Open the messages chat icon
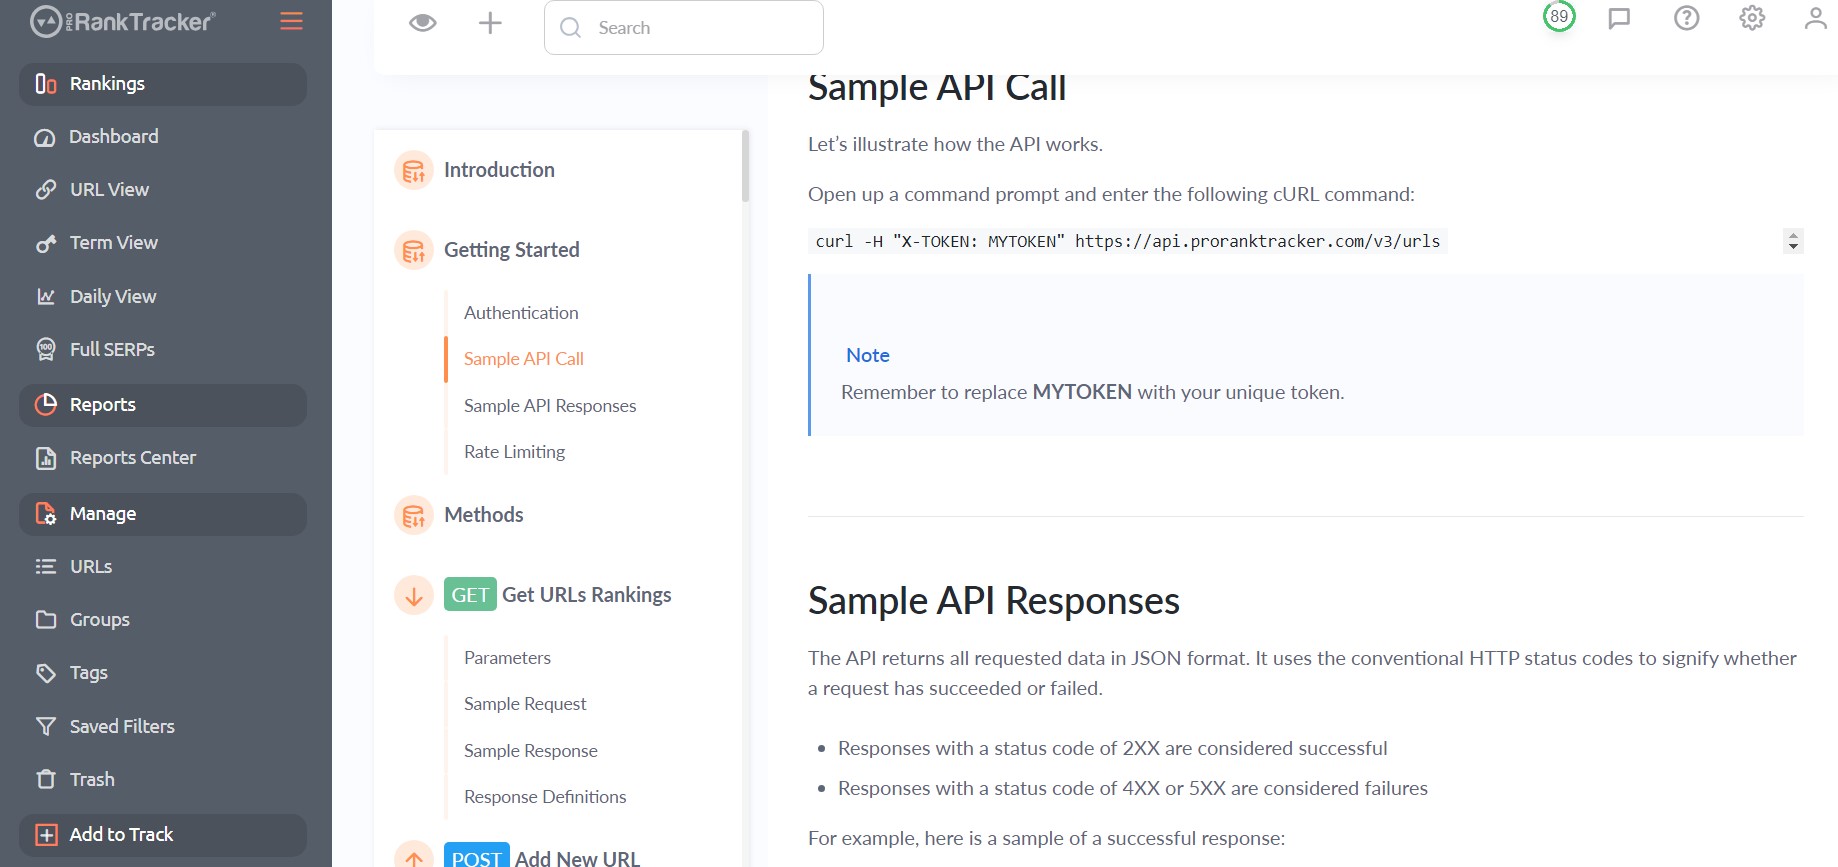This screenshot has height=867, width=1838. click(x=1619, y=18)
